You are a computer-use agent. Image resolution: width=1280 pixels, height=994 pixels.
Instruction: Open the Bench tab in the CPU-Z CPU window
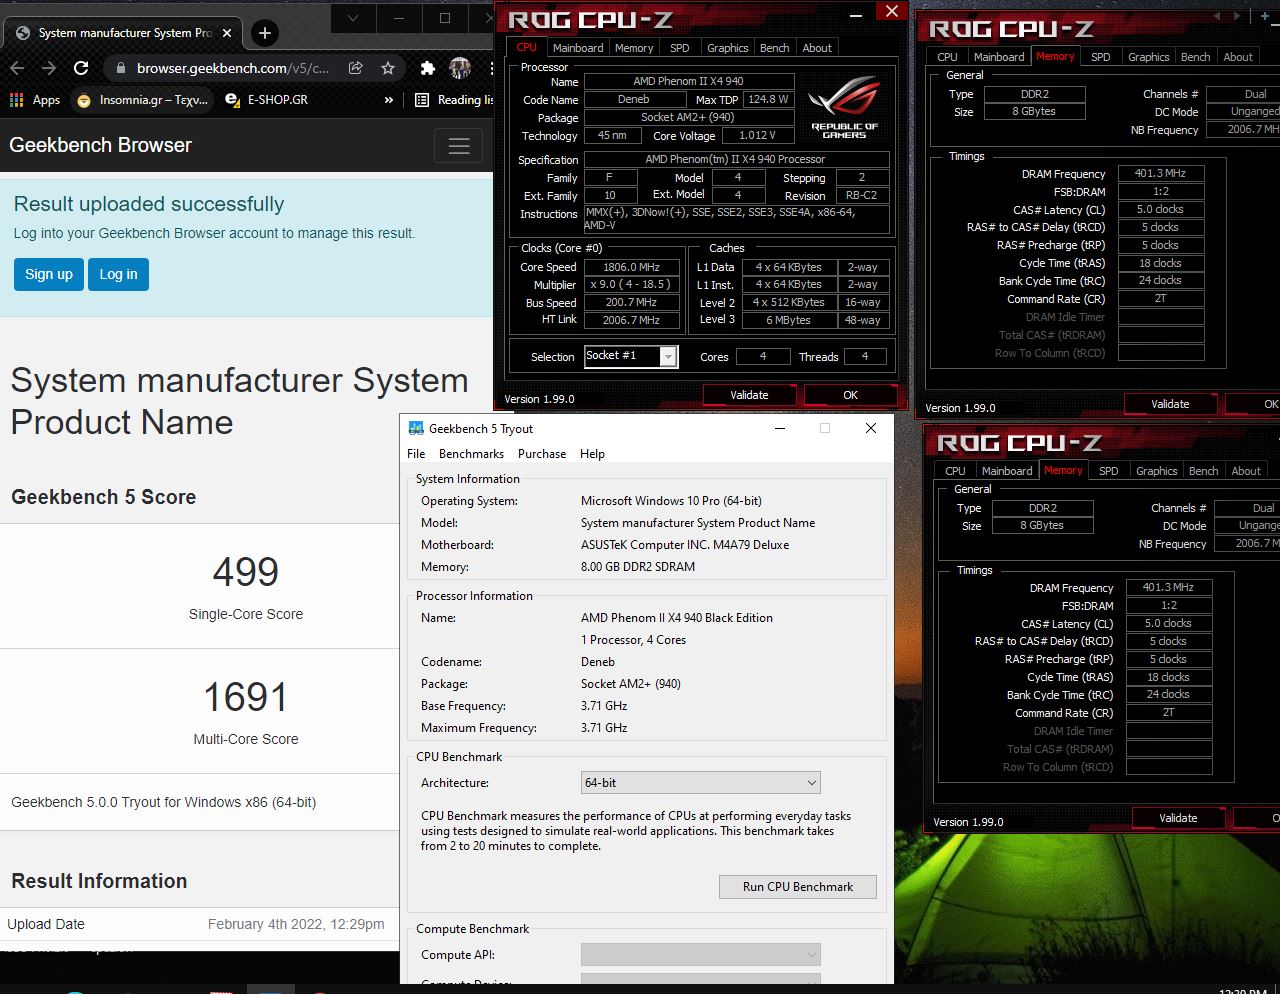tap(774, 48)
